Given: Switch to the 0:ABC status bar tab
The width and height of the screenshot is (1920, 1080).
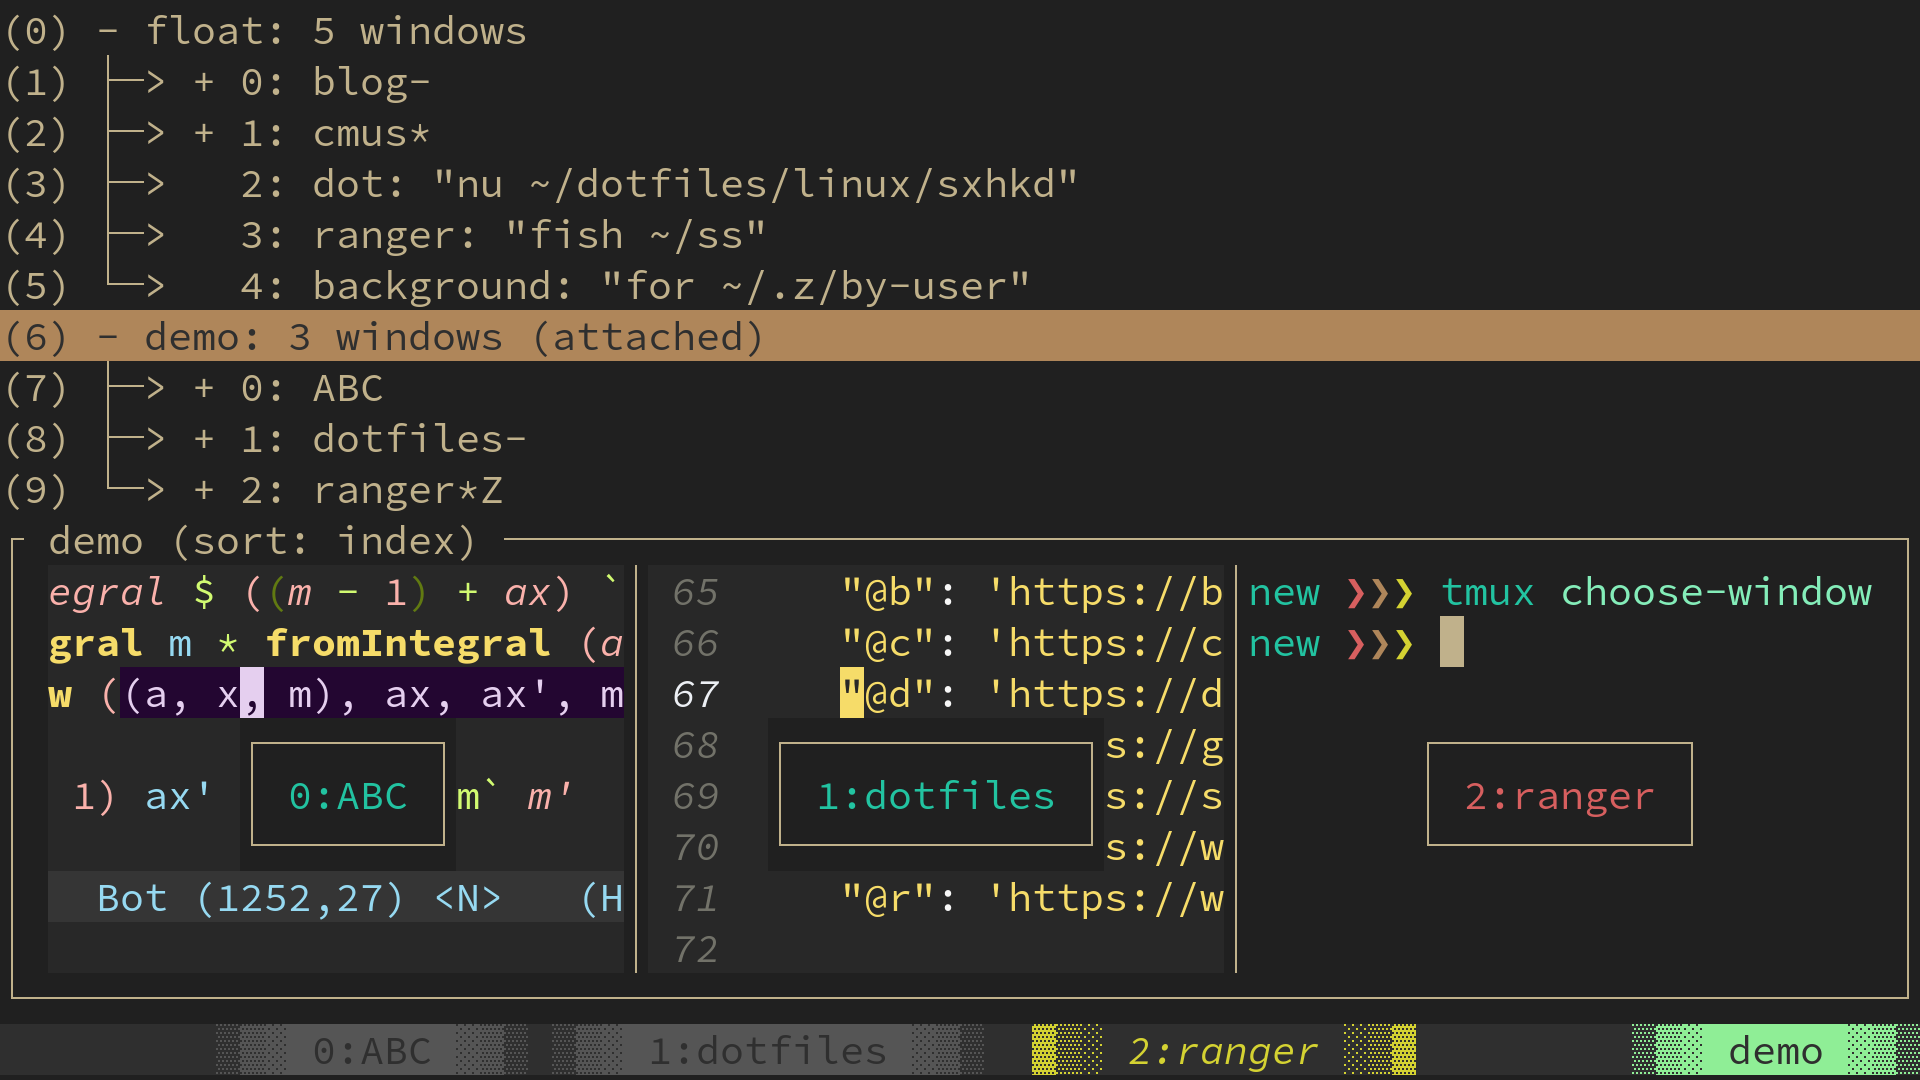Looking at the screenshot, I should (372, 1051).
